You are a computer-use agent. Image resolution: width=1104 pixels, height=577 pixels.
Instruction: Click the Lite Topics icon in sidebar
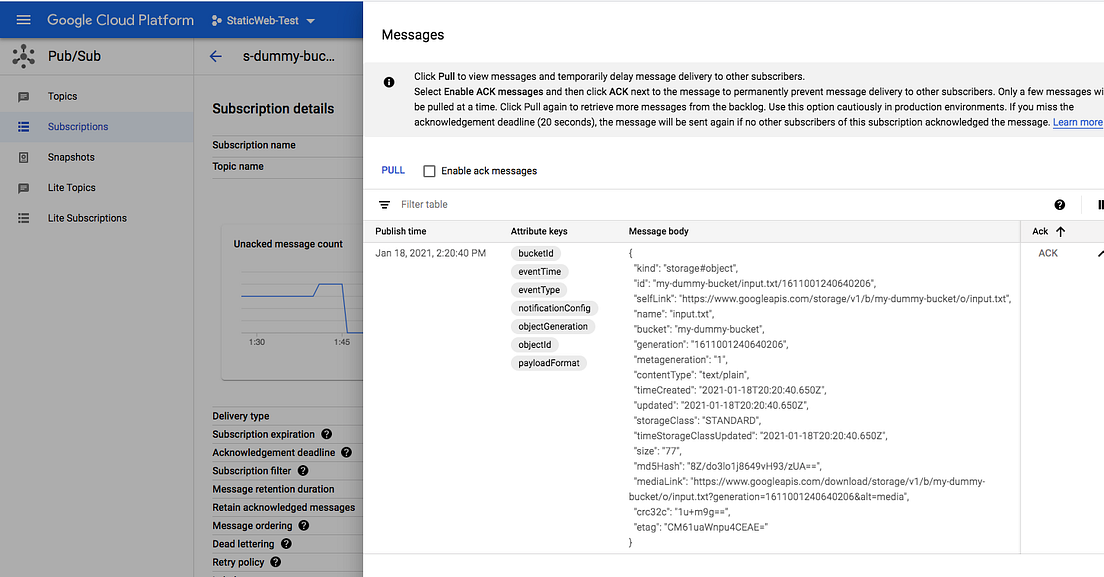pyautogui.click(x=23, y=187)
